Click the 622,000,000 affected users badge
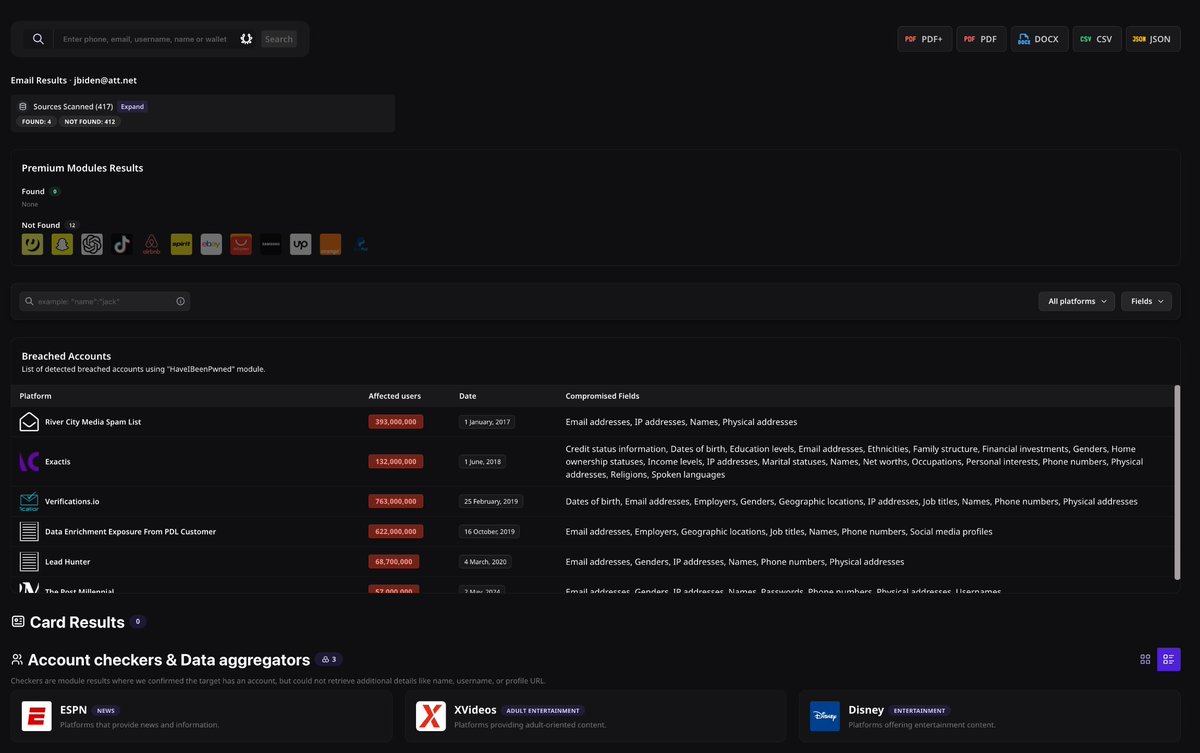Viewport: 1200px width, 753px height. point(395,532)
